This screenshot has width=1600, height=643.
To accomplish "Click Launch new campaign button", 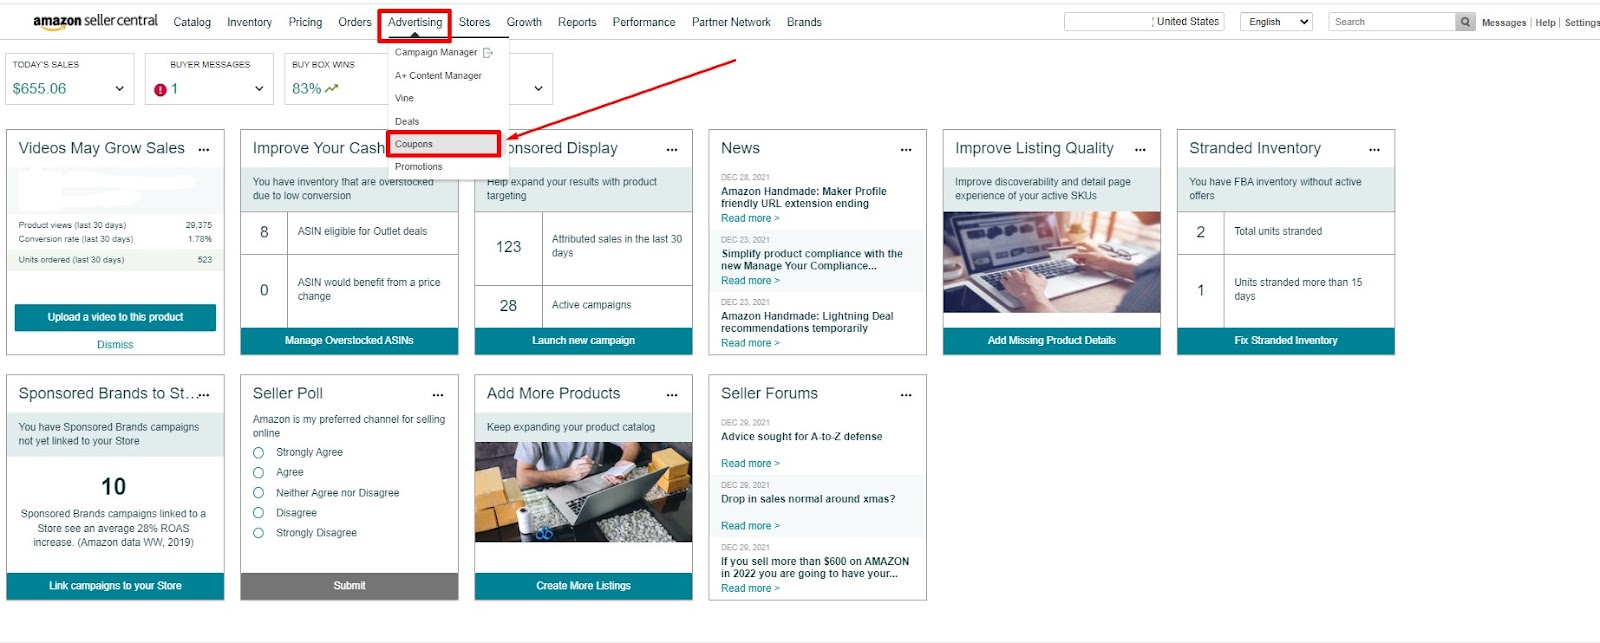I will point(583,341).
